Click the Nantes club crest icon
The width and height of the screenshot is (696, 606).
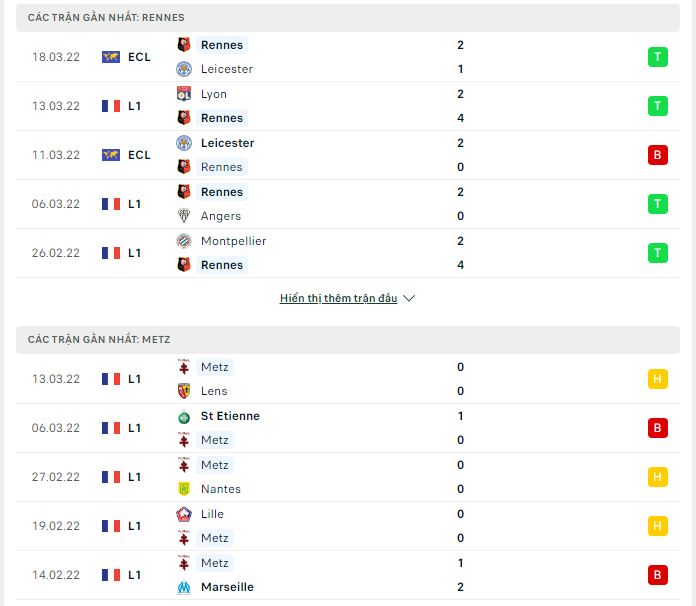(184, 489)
